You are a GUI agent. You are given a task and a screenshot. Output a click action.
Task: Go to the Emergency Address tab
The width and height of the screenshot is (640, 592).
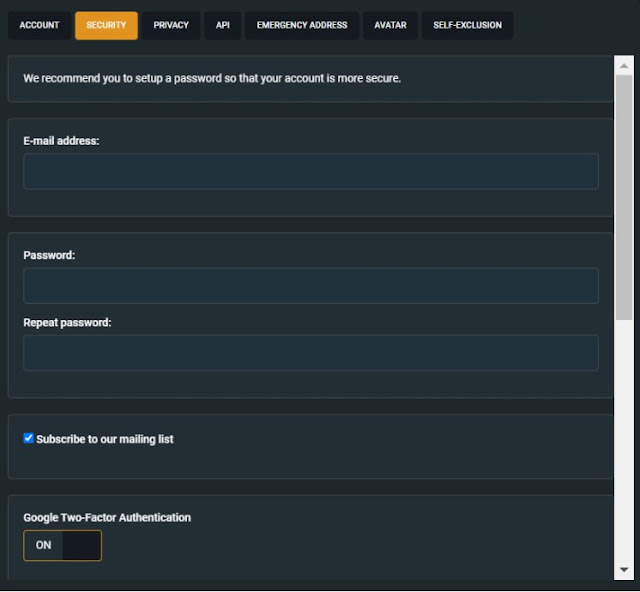(302, 25)
